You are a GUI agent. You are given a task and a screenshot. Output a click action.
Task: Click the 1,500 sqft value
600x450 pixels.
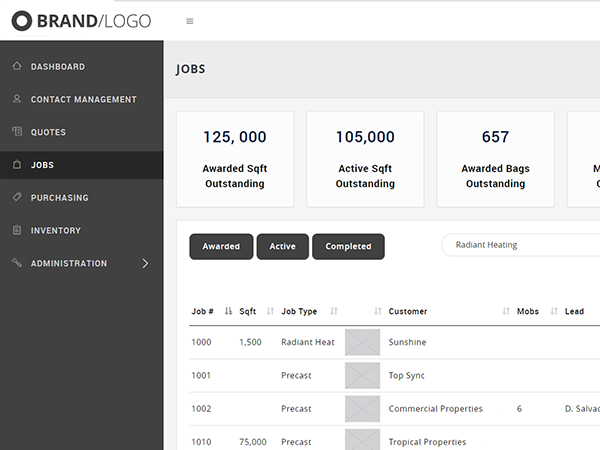pos(251,342)
